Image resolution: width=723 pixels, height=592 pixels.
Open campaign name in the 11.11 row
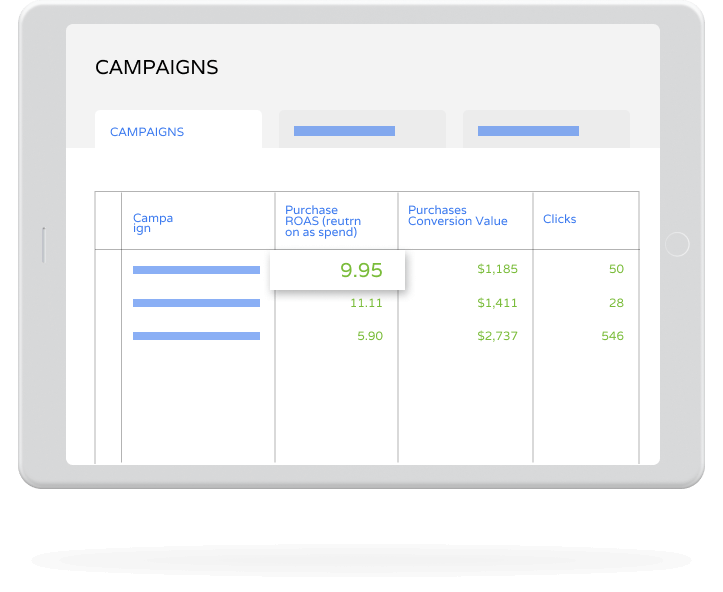[196, 303]
